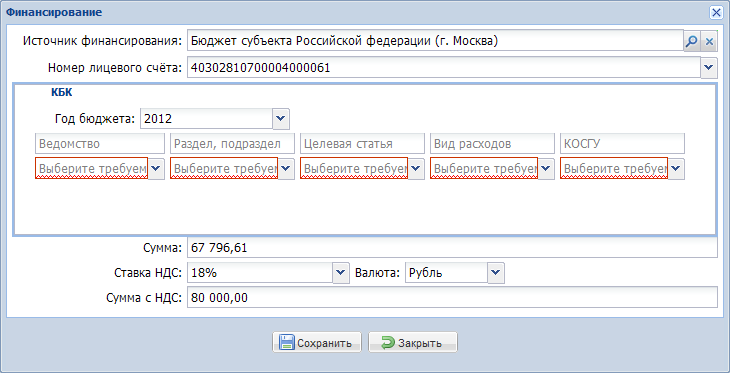Click the Год бюджета field showing 2012

pos(206,119)
